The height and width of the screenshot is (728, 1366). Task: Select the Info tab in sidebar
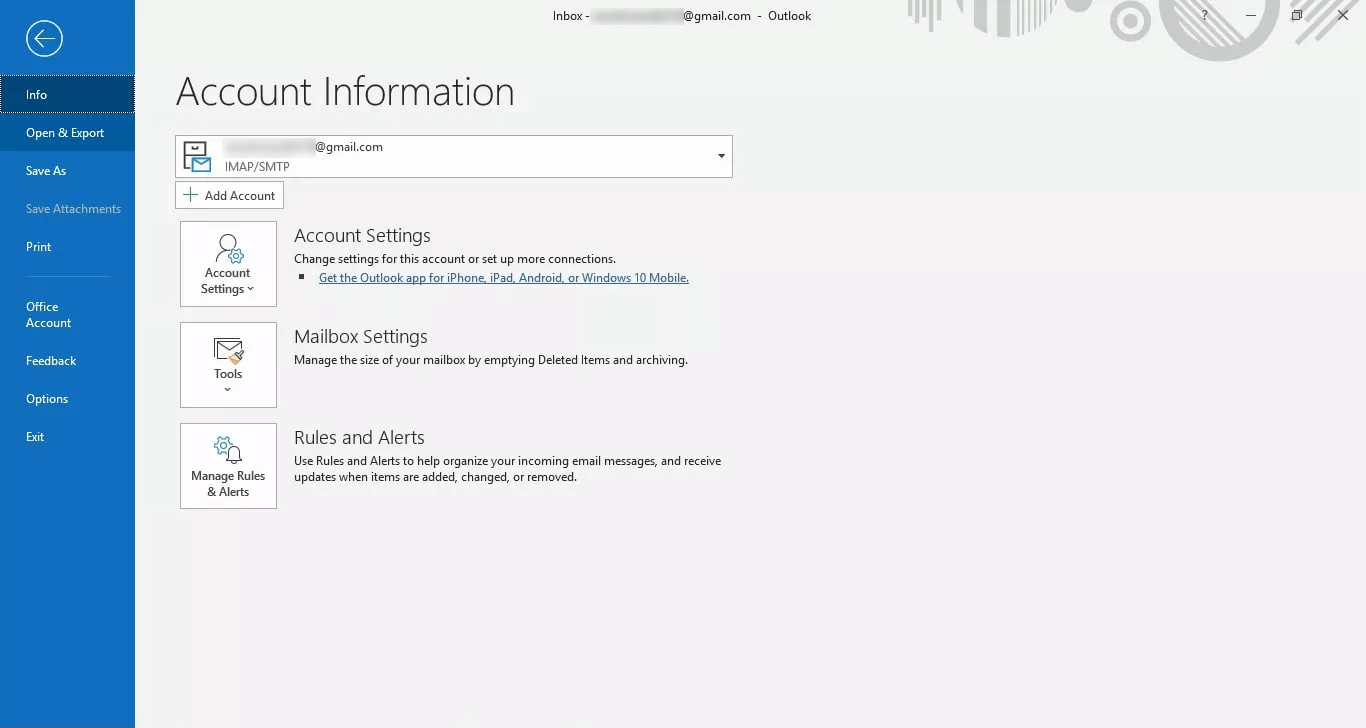click(67, 95)
